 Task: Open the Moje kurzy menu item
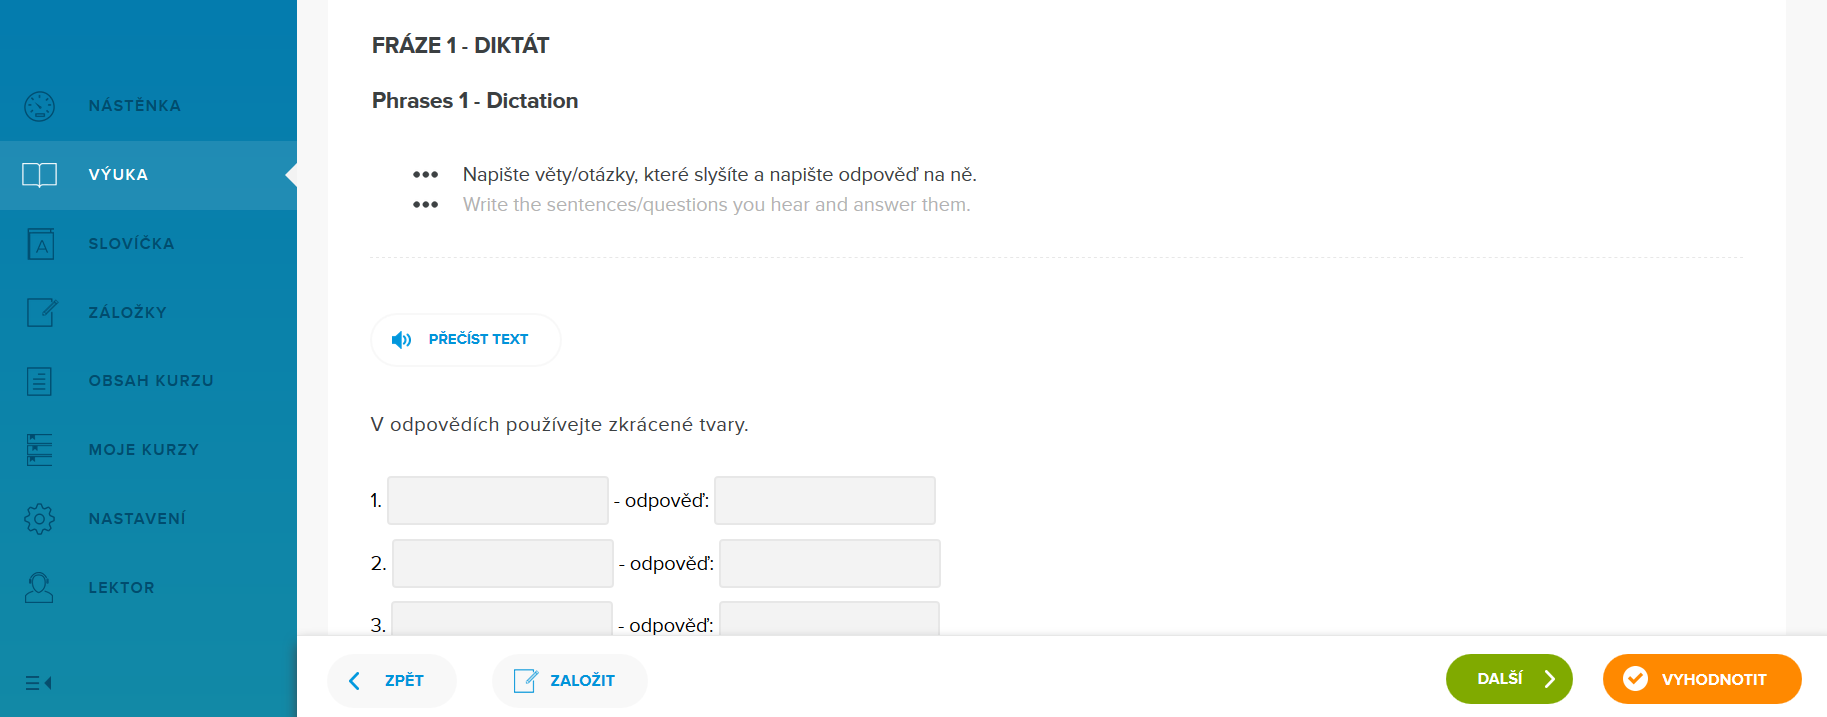144,450
